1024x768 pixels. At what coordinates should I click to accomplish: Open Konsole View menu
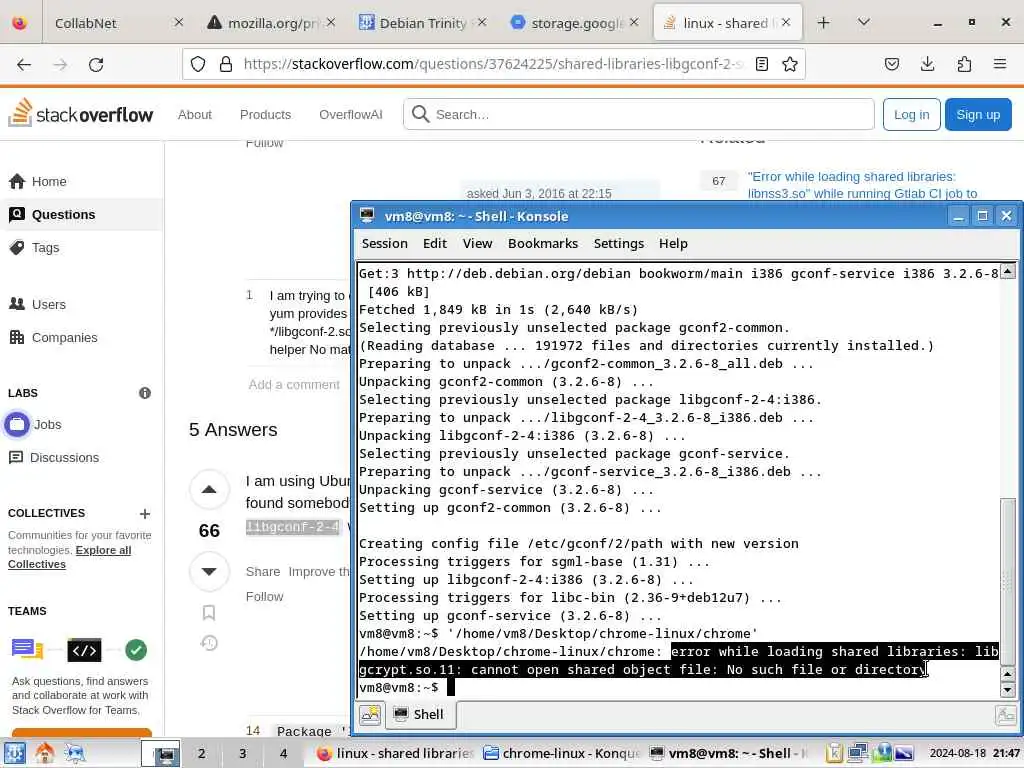477,244
